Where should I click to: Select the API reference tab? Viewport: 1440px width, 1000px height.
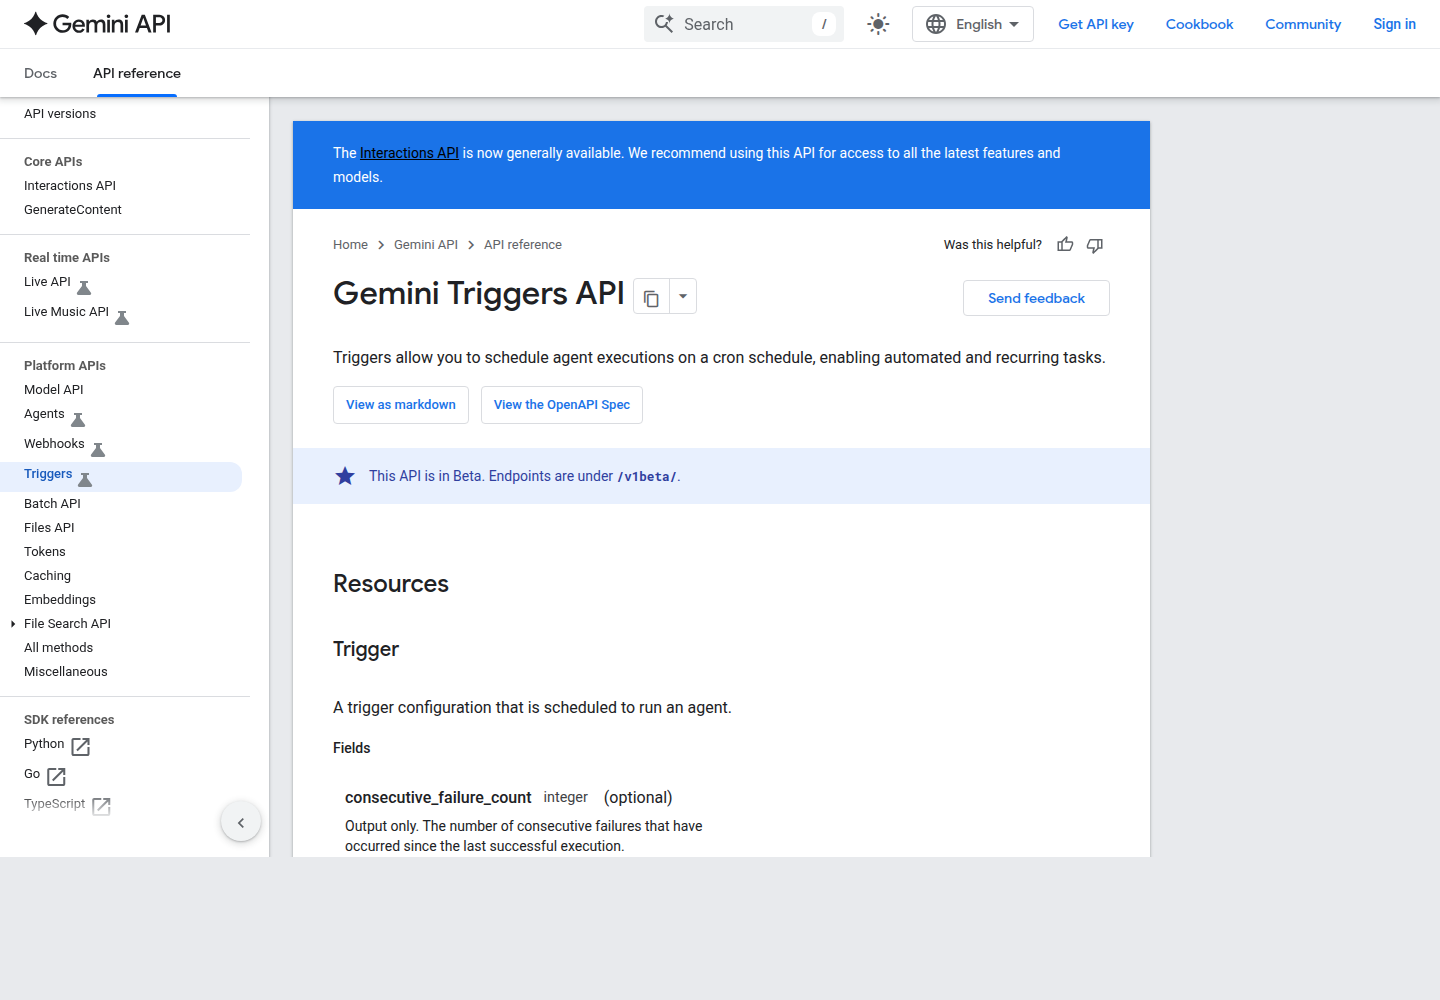click(x=137, y=73)
